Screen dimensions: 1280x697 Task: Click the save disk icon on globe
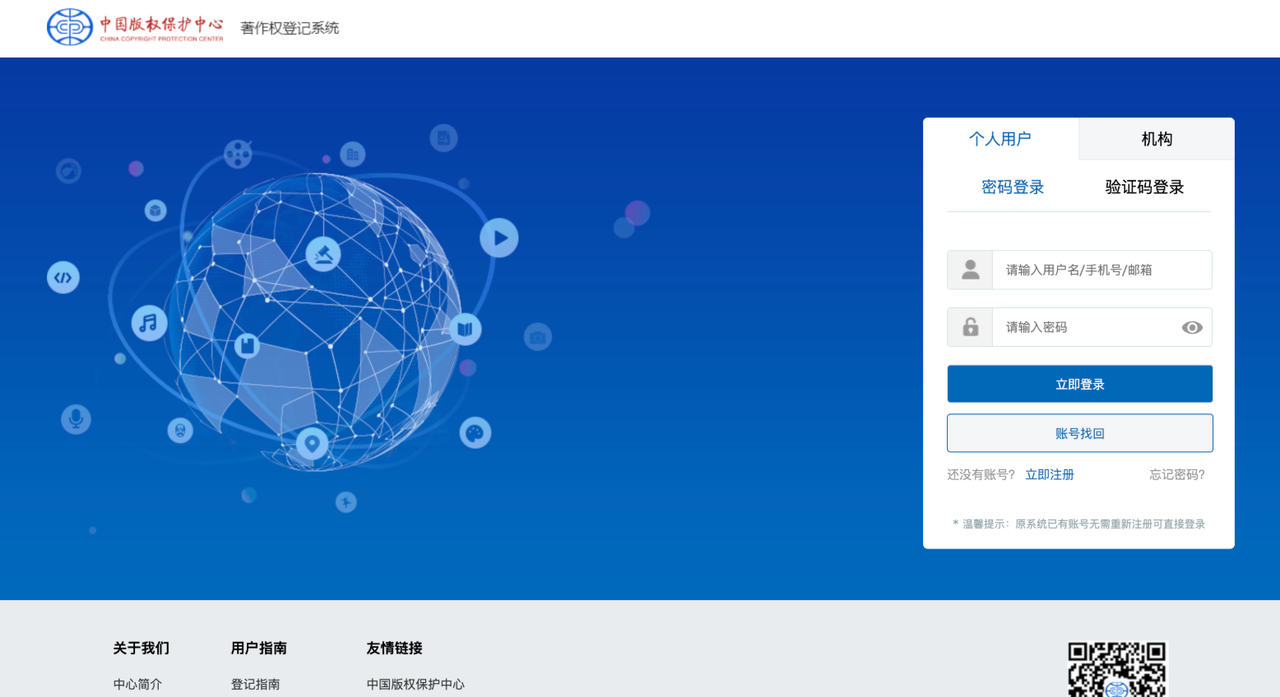point(247,346)
